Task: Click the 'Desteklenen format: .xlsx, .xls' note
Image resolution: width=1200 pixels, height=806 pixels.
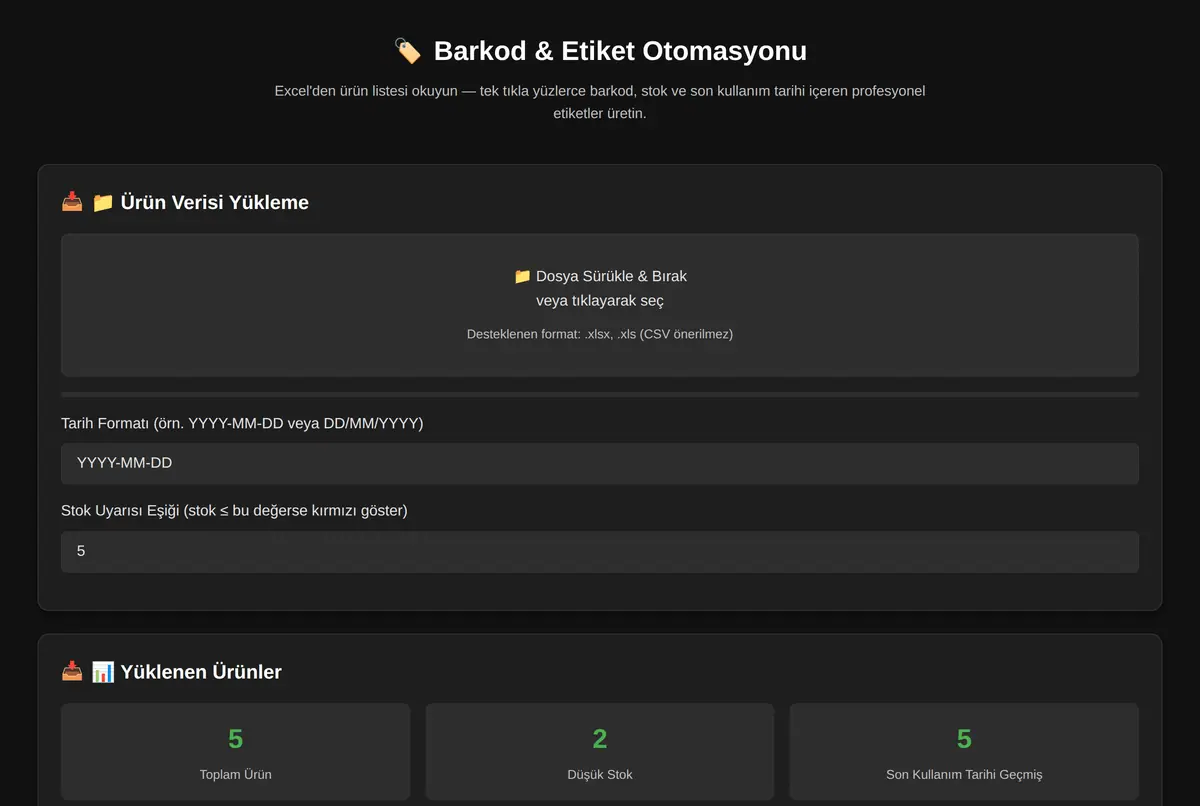Action: tap(600, 334)
